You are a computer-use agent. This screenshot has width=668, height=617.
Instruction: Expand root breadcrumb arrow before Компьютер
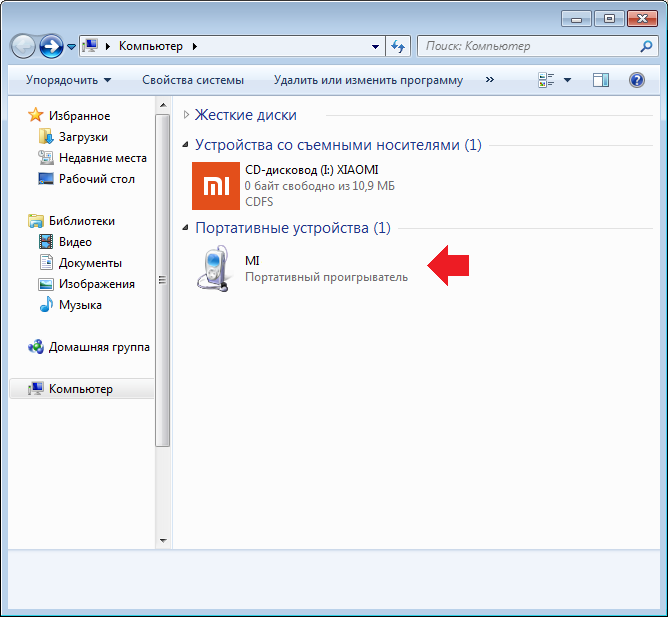click(x=107, y=46)
